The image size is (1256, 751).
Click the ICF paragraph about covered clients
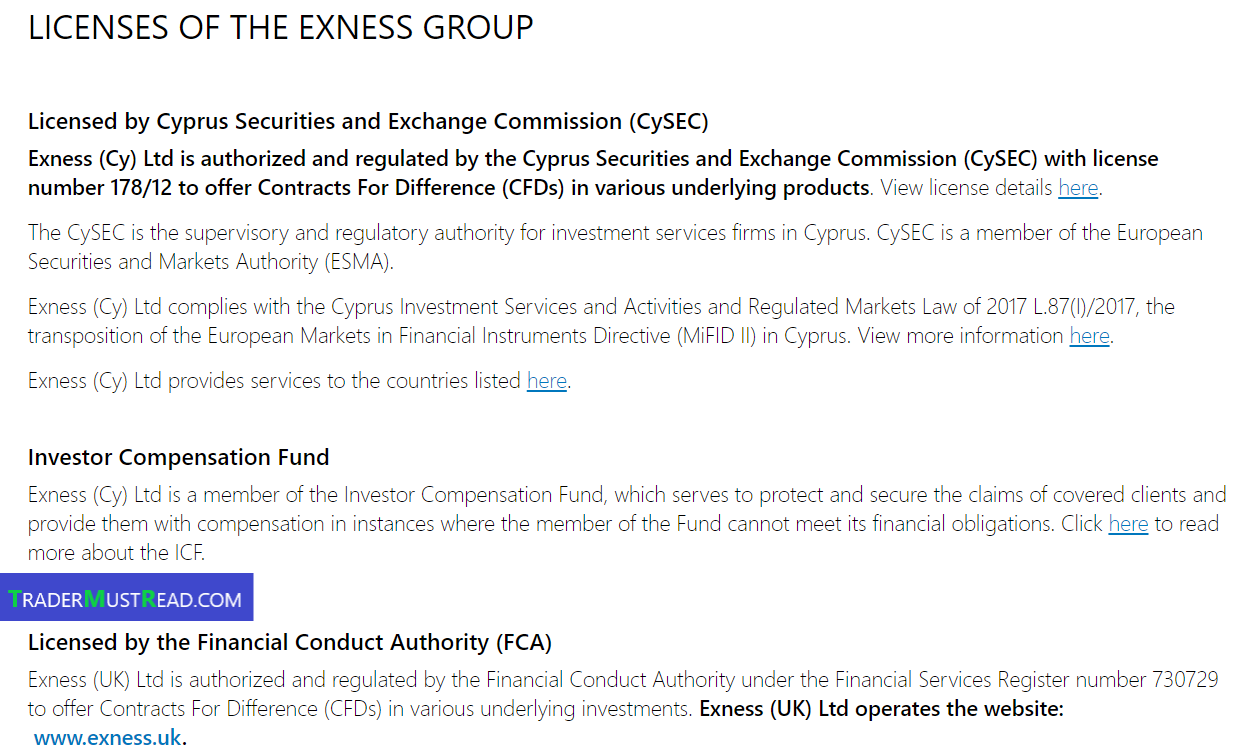pyautogui.click(x=627, y=524)
